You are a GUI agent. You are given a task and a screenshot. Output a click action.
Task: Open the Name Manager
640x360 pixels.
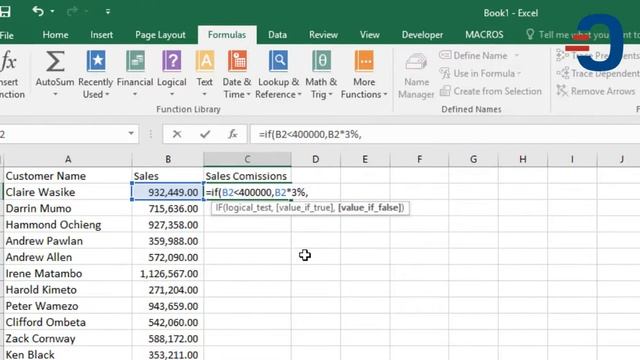coord(416,76)
